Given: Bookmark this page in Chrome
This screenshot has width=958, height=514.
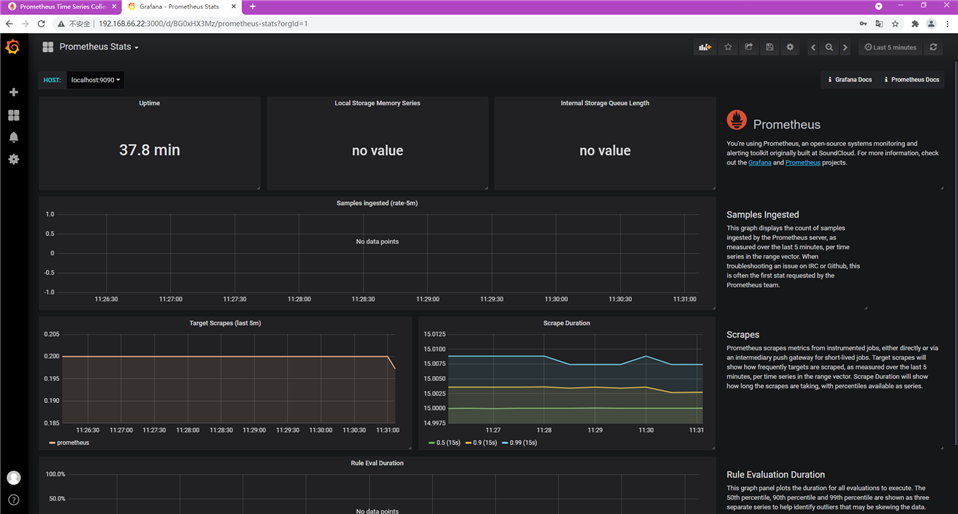Looking at the screenshot, I should point(895,24).
